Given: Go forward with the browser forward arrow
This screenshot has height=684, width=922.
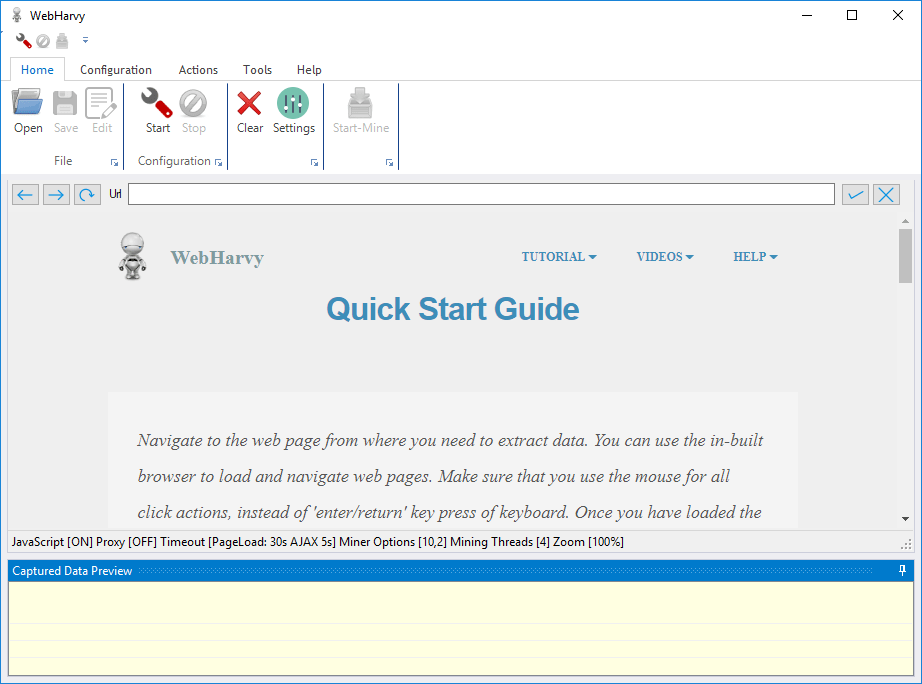Looking at the screenshot, I should [x=56, y=195].
